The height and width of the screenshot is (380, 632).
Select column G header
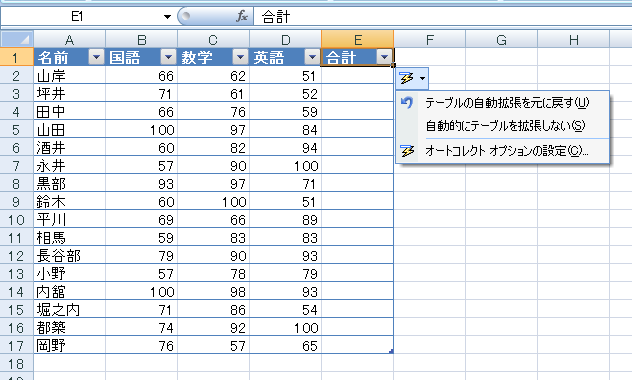[x=501, y=39]
